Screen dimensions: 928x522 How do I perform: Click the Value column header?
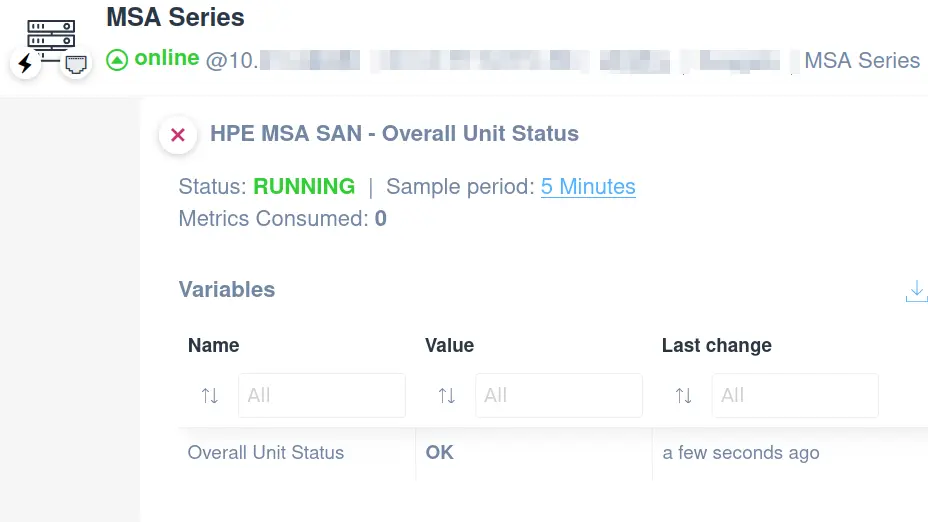449,346
